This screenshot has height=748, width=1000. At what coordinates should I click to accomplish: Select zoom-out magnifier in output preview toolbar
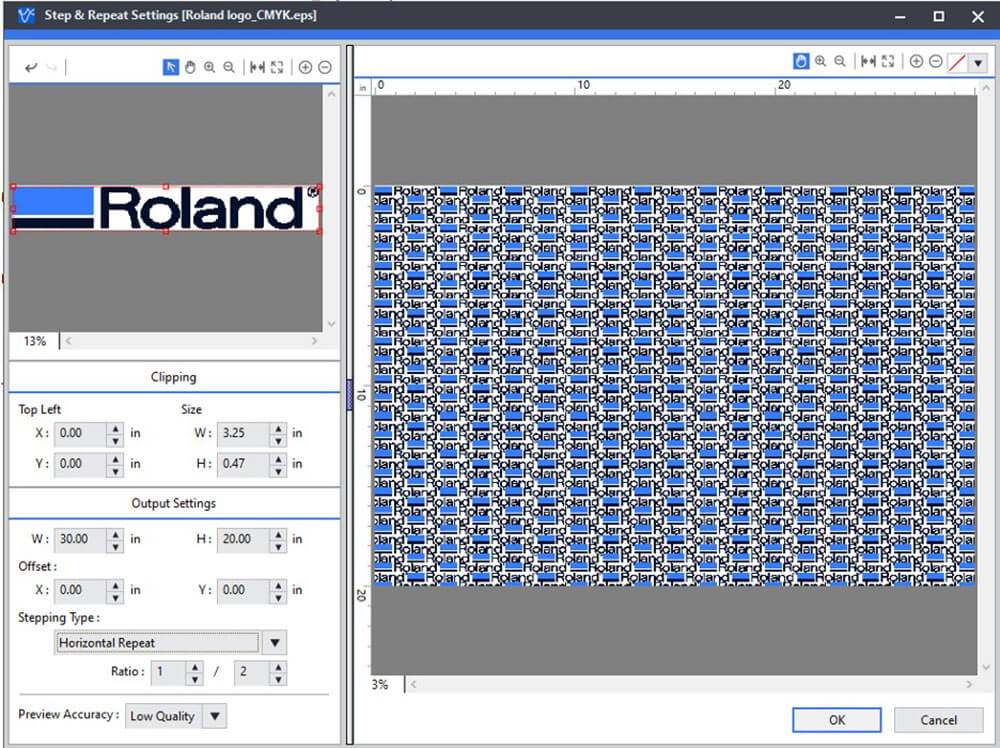[840, 61]
